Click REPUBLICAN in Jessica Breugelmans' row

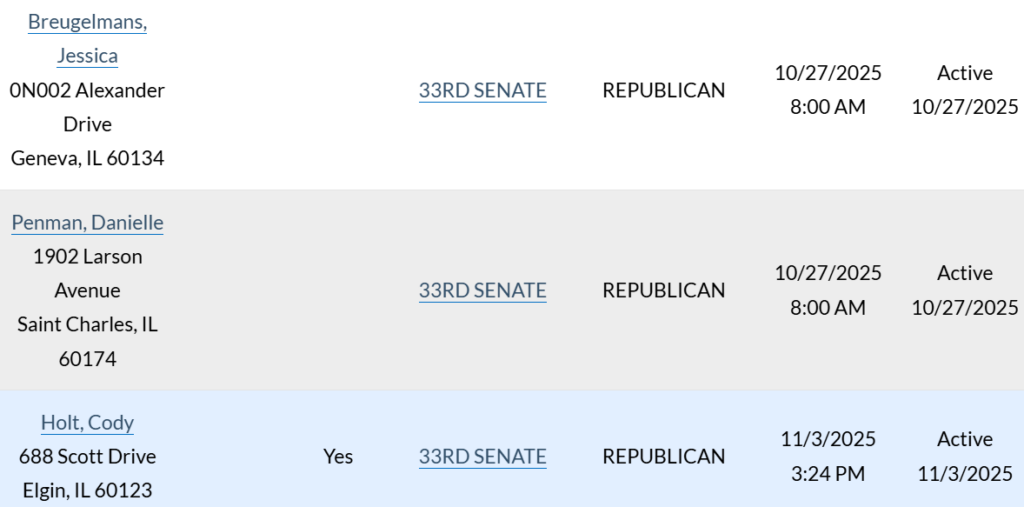coord(663,90)
